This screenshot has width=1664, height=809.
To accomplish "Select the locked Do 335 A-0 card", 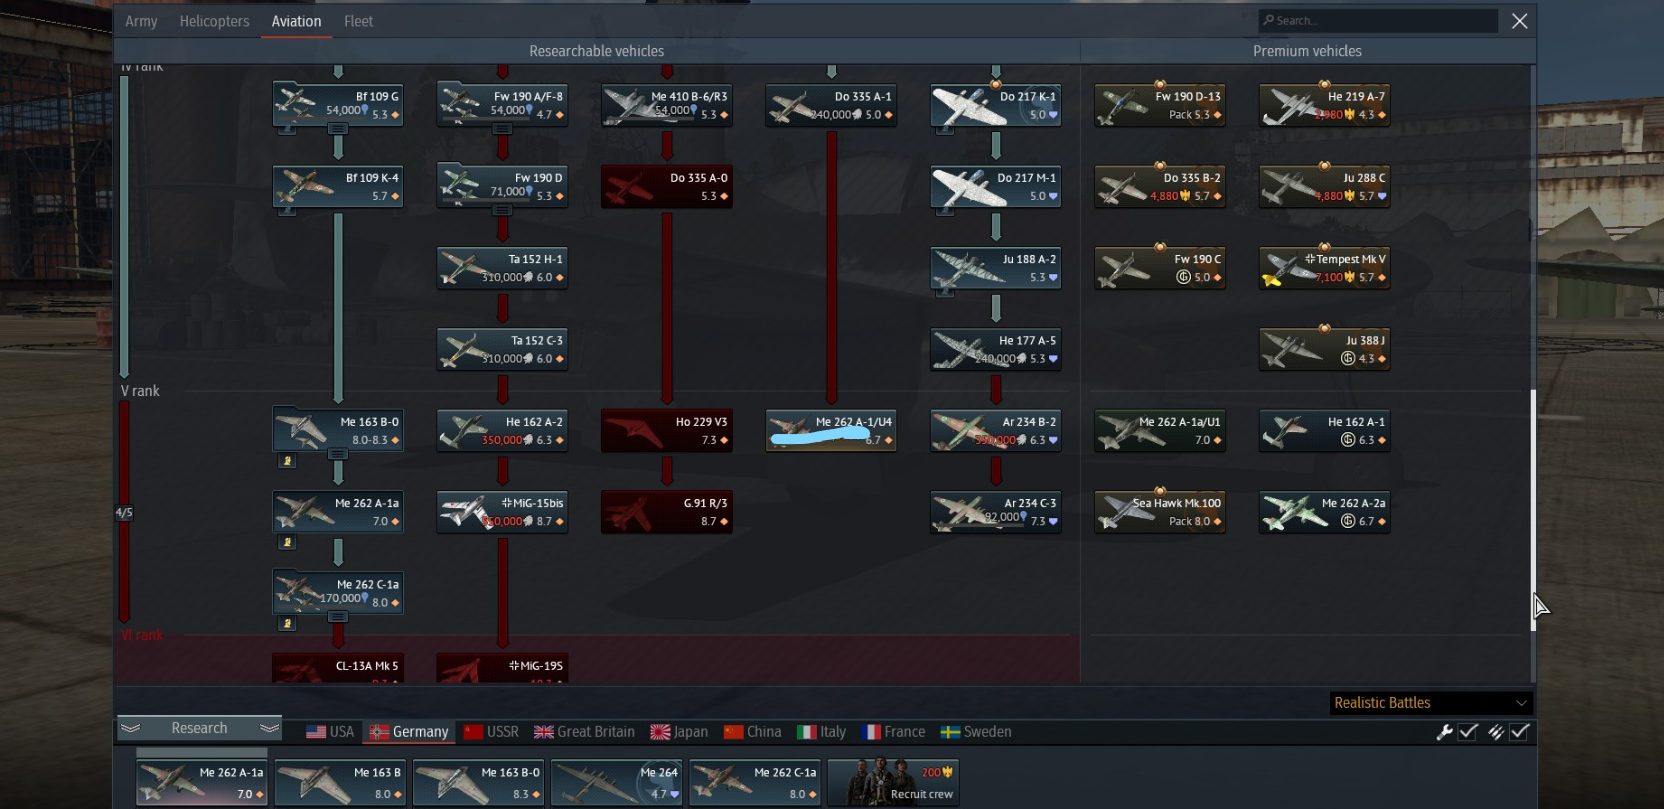I will 666,186.
